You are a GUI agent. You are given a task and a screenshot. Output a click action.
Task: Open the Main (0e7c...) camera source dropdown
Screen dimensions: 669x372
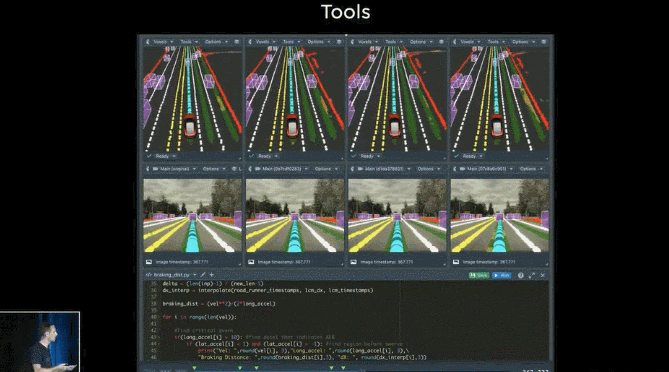click(x=284, y=169)
